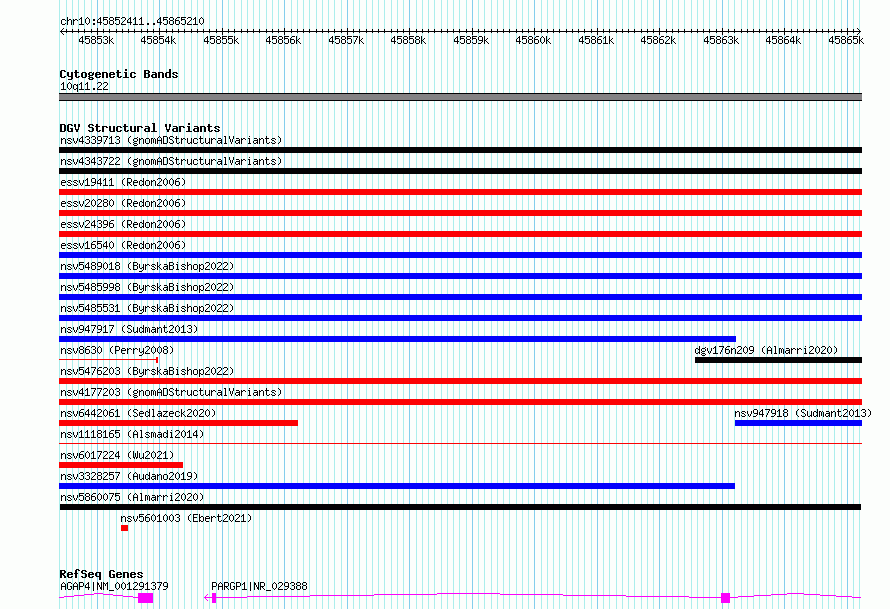This screenshot has height=609, width=890.
Task: Click the 45862k ruler tick label
Action: [658, 40]
